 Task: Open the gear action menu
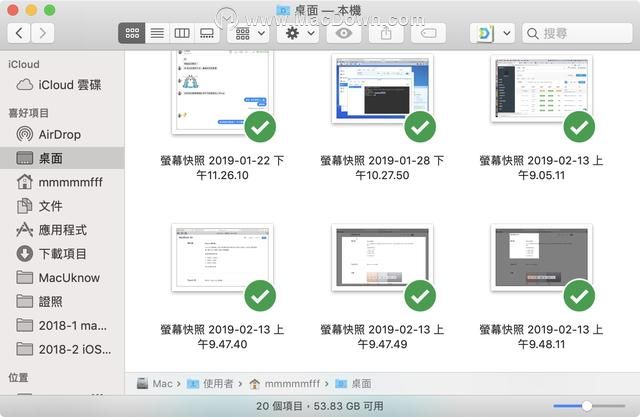point(300,33)
